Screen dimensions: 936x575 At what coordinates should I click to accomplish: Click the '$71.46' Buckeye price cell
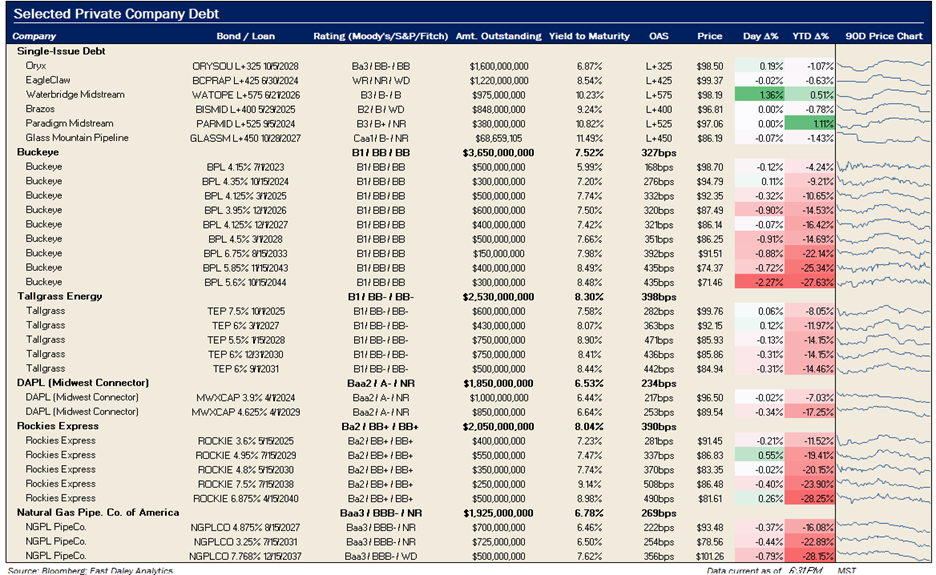click(709, 282)
